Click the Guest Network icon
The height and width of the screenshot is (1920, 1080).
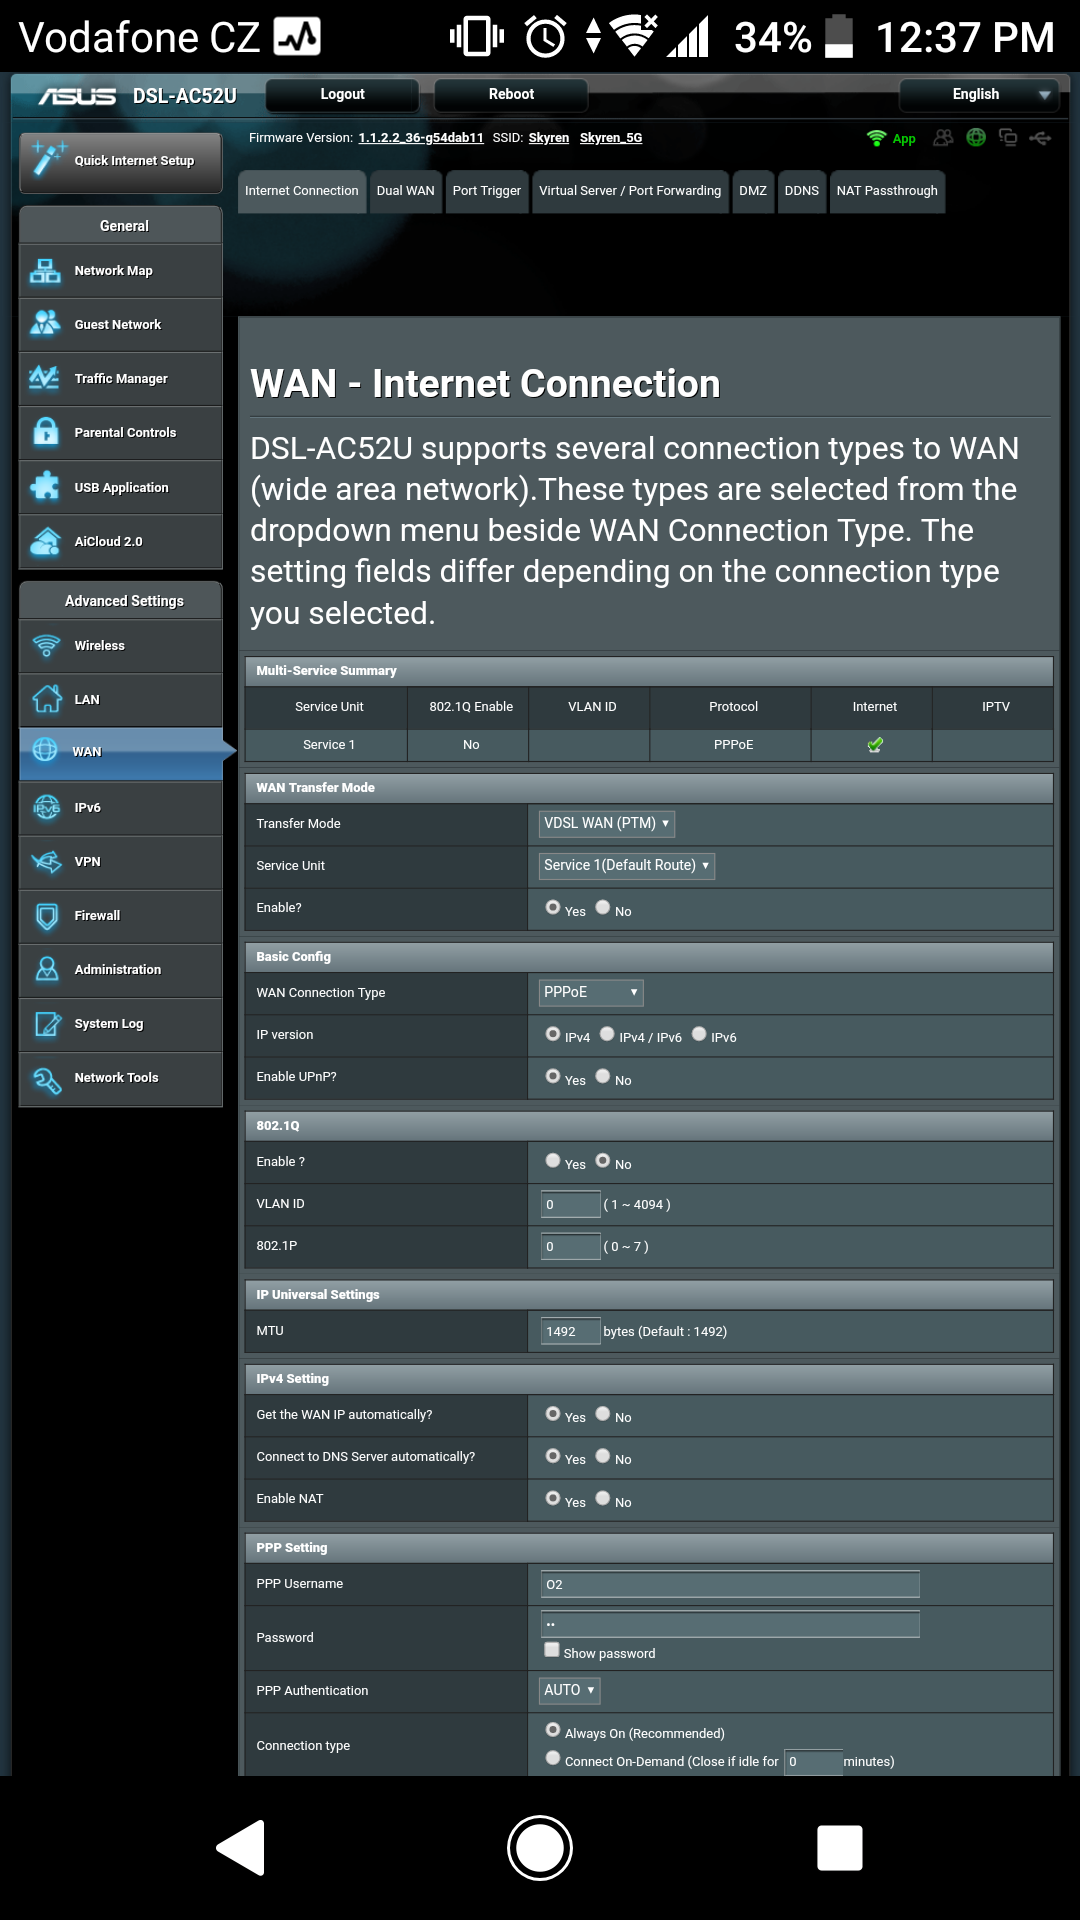(45, 324)
